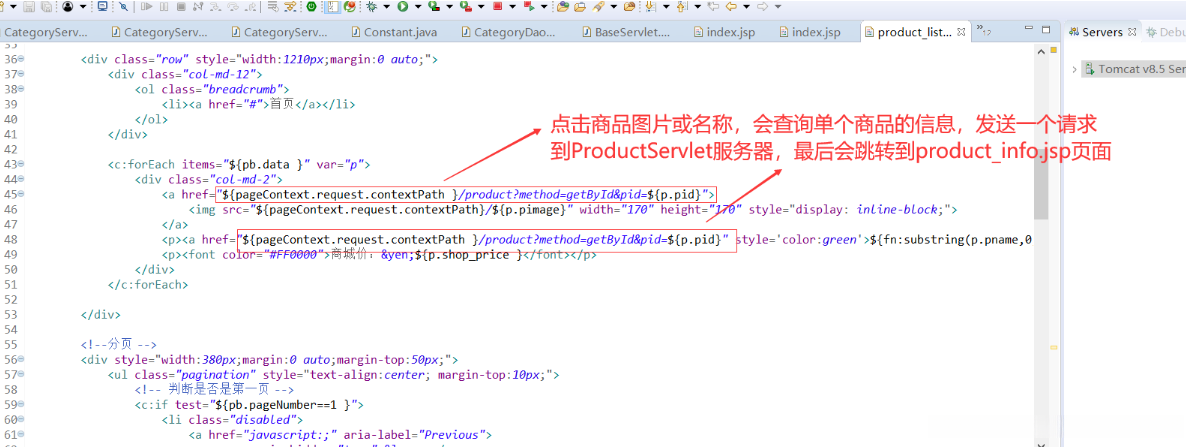Viewport: 1186px width, 447px height.
Task: Switch to the BaseServlet tab
Action: point(626,33)
